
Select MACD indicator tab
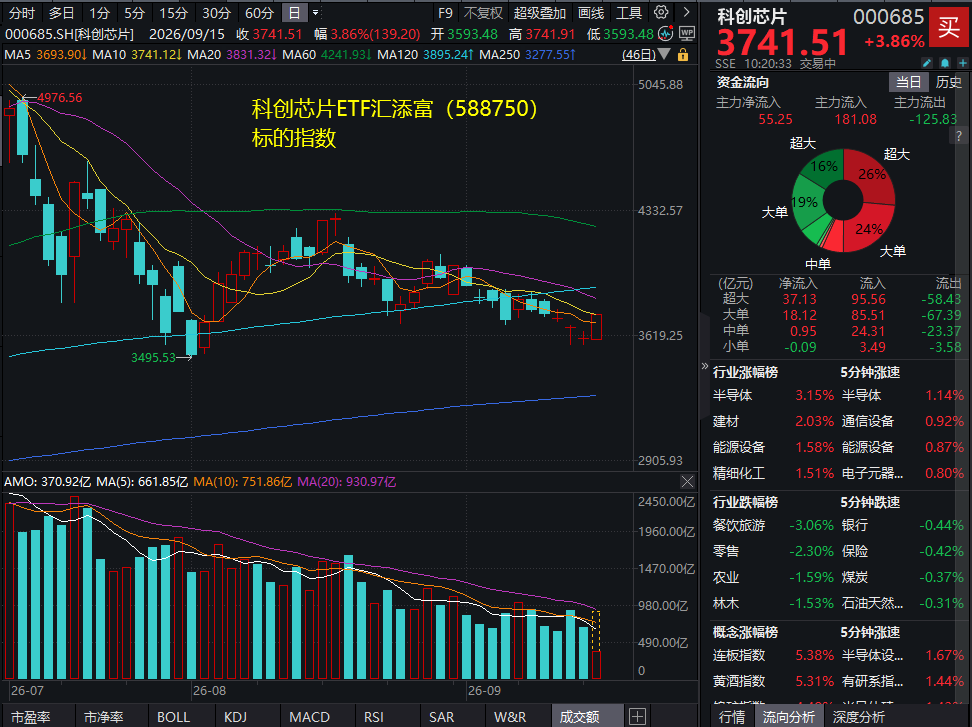coord(309,716)
